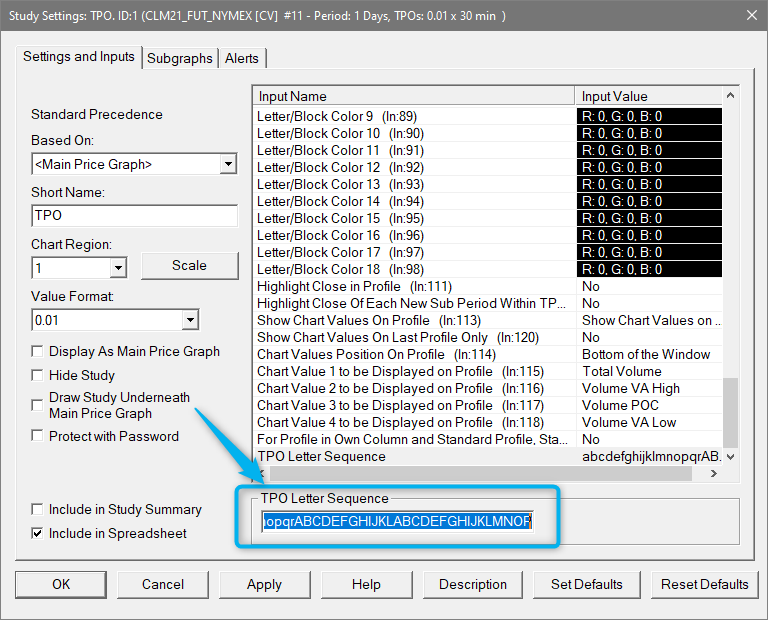Switch to the Subgraphs tab
768x620 pixels.
pyautogui.click(x=180, y=58)
